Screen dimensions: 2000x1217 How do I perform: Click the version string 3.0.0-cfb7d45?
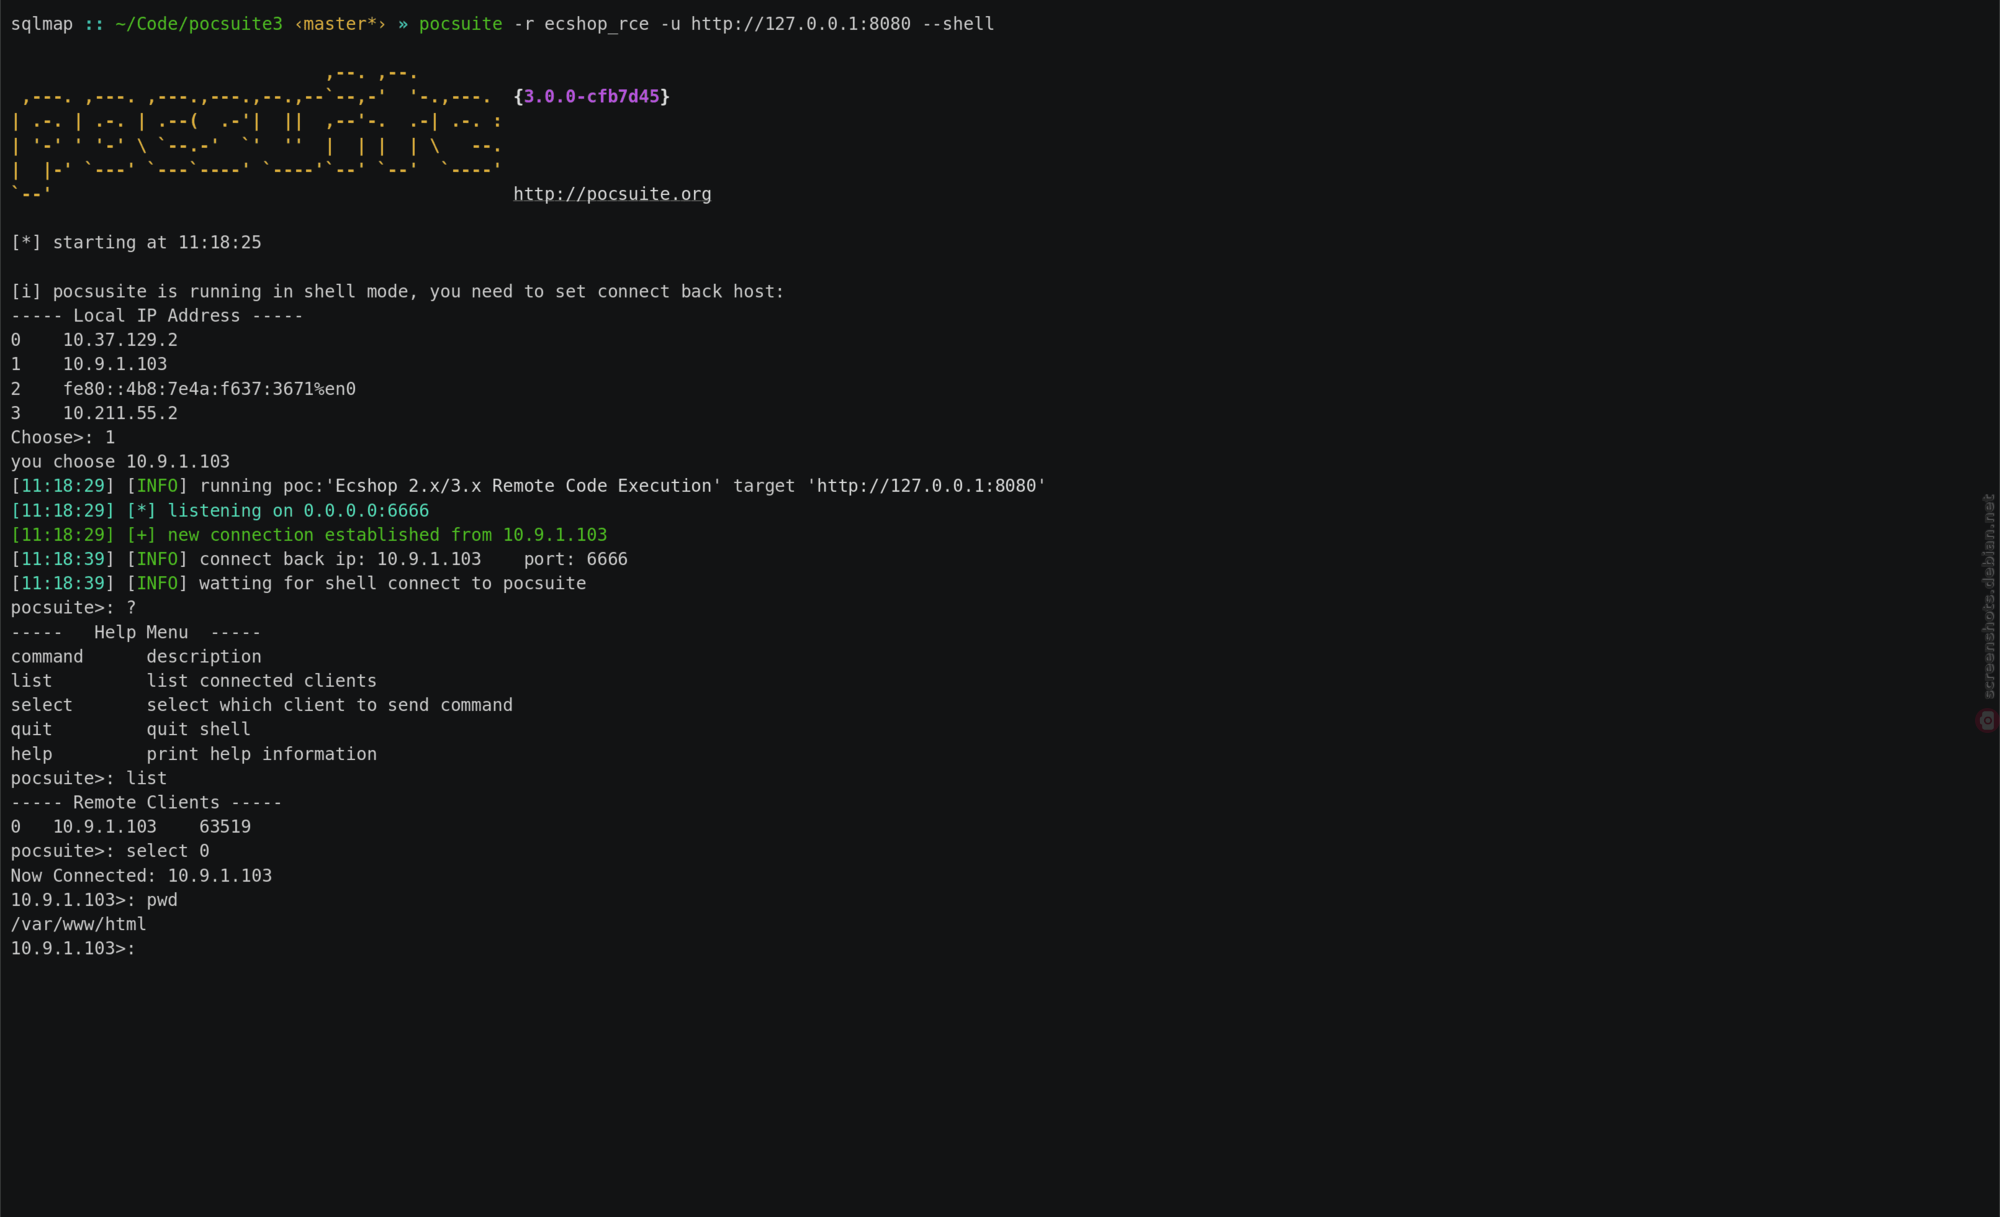point(592,96)
